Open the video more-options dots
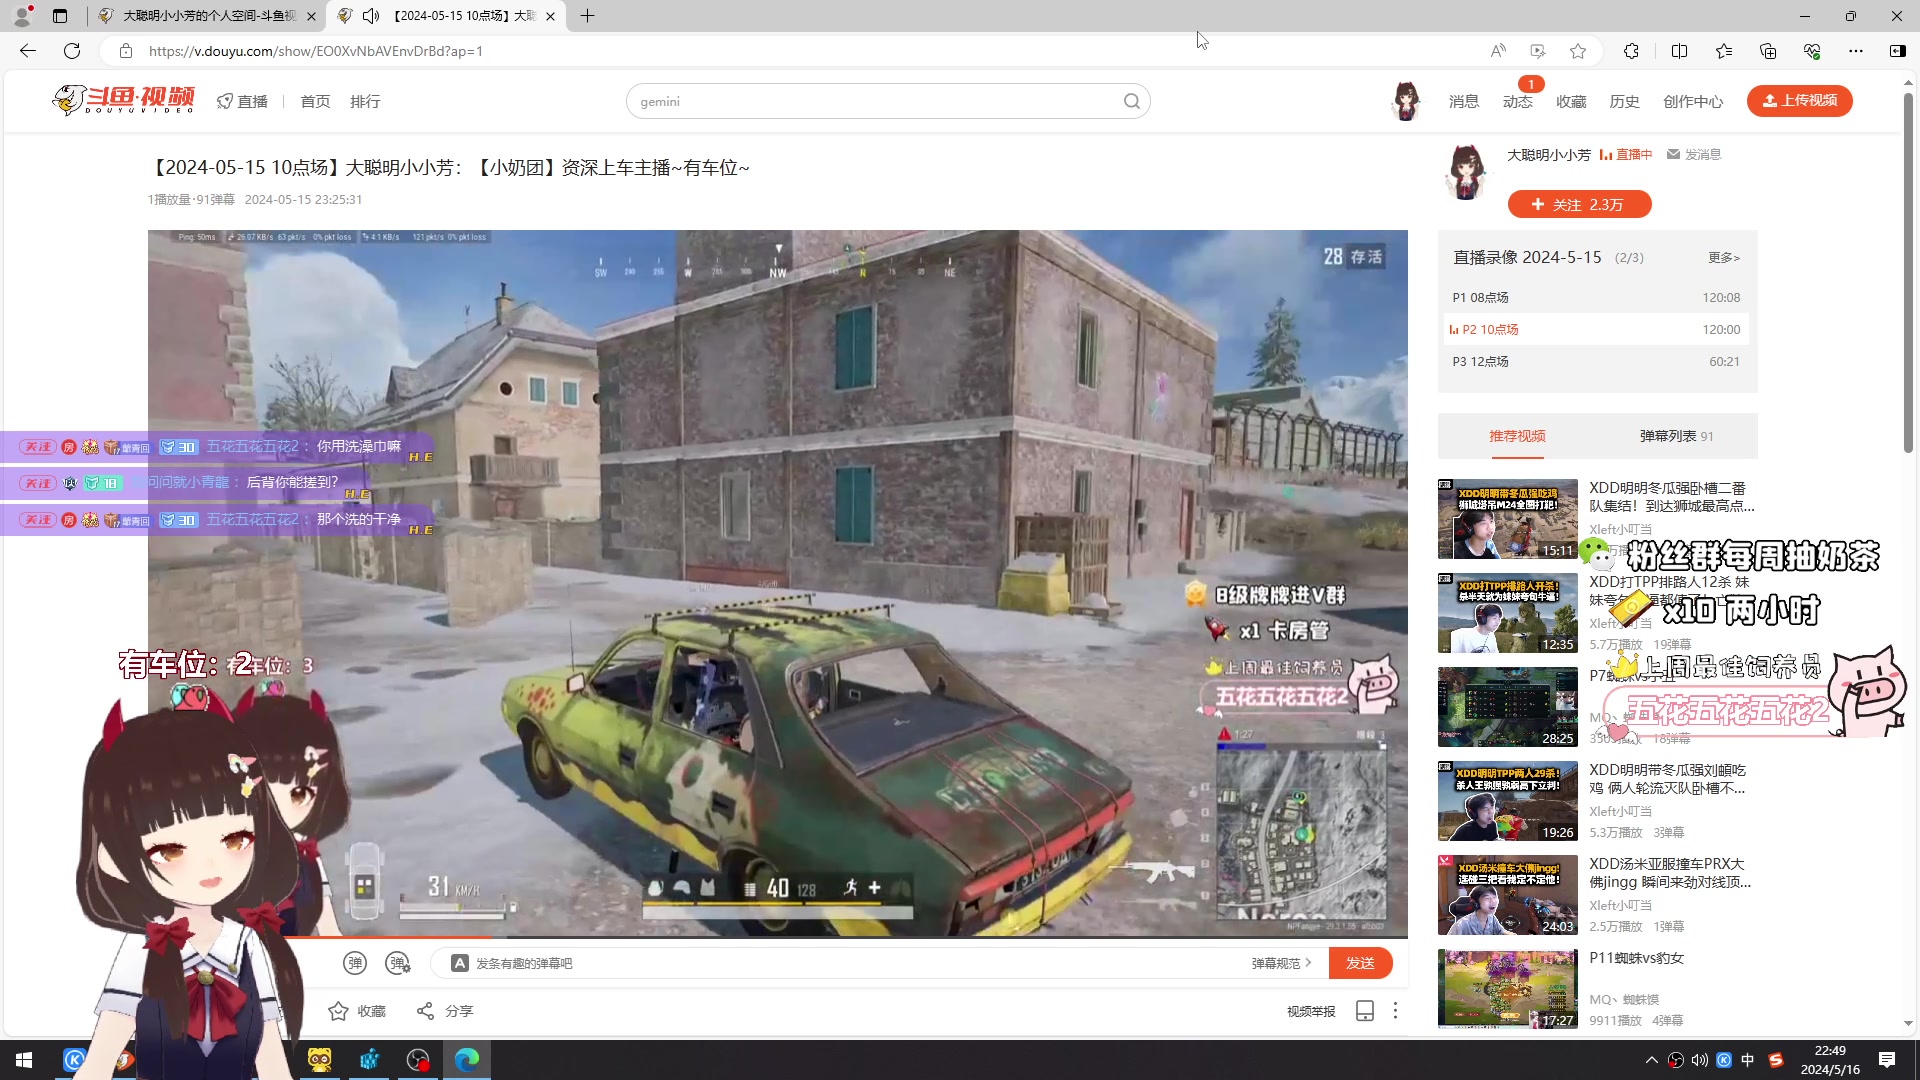Screen dimensions: 1920x1080 [1395, 1011]
